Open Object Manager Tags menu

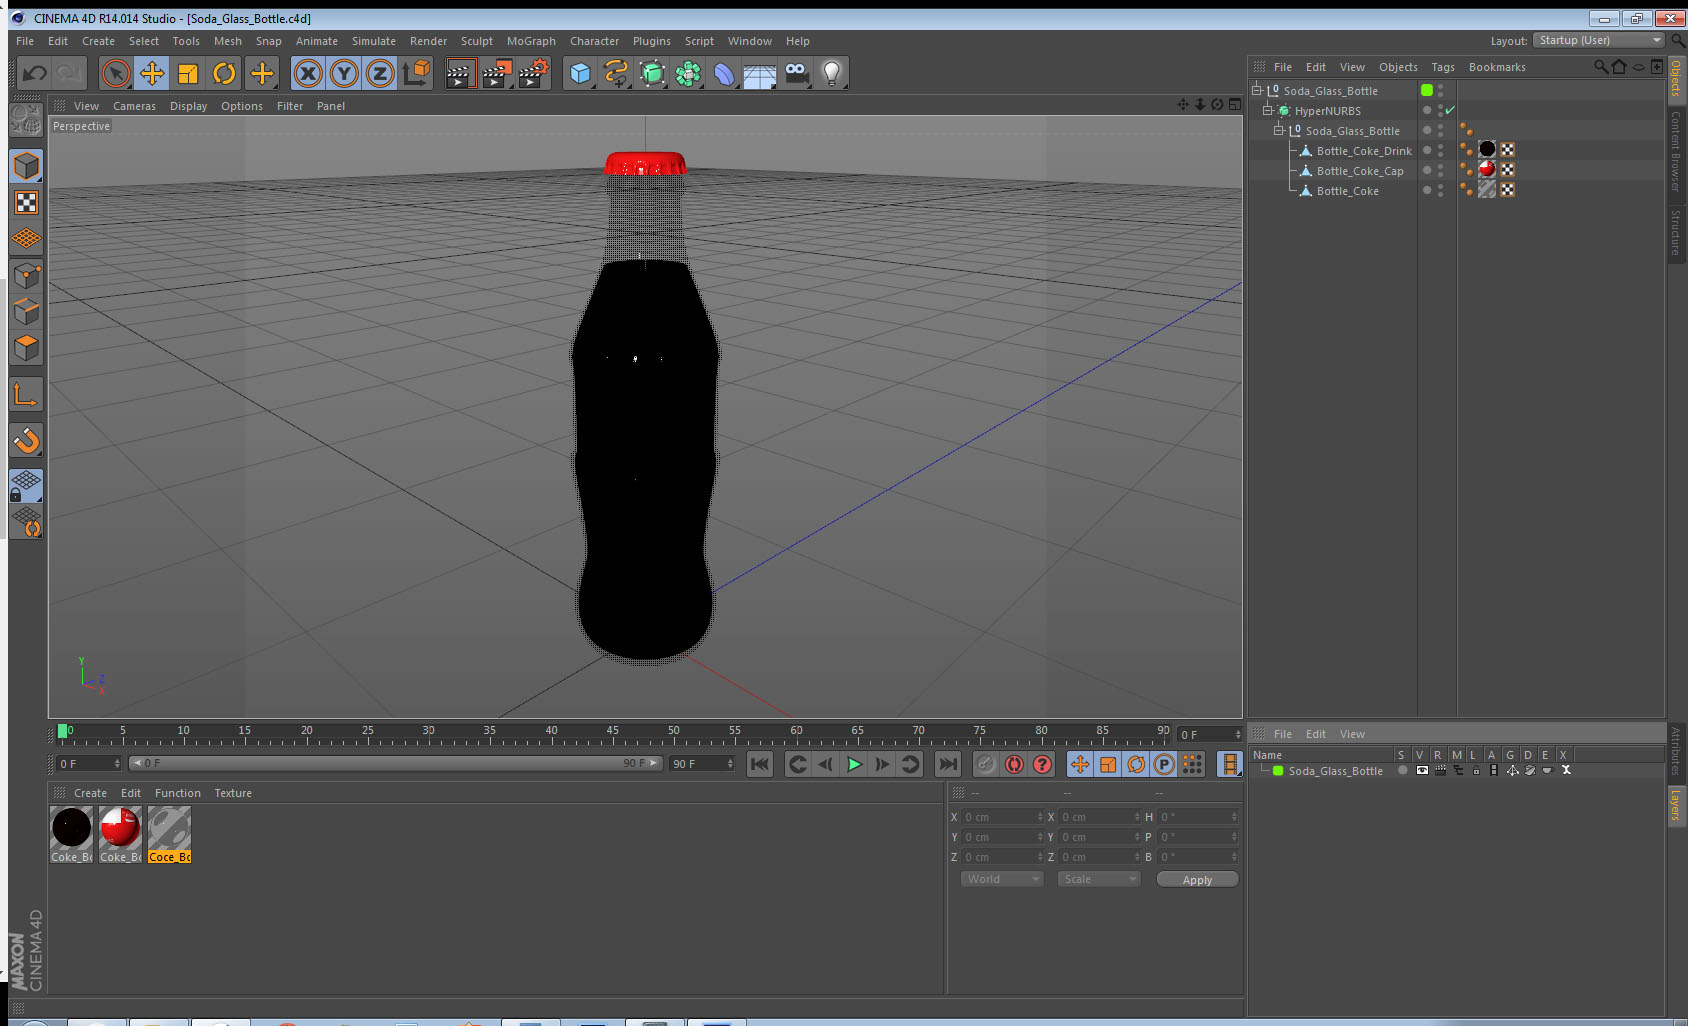click(x=1442, y=67)
